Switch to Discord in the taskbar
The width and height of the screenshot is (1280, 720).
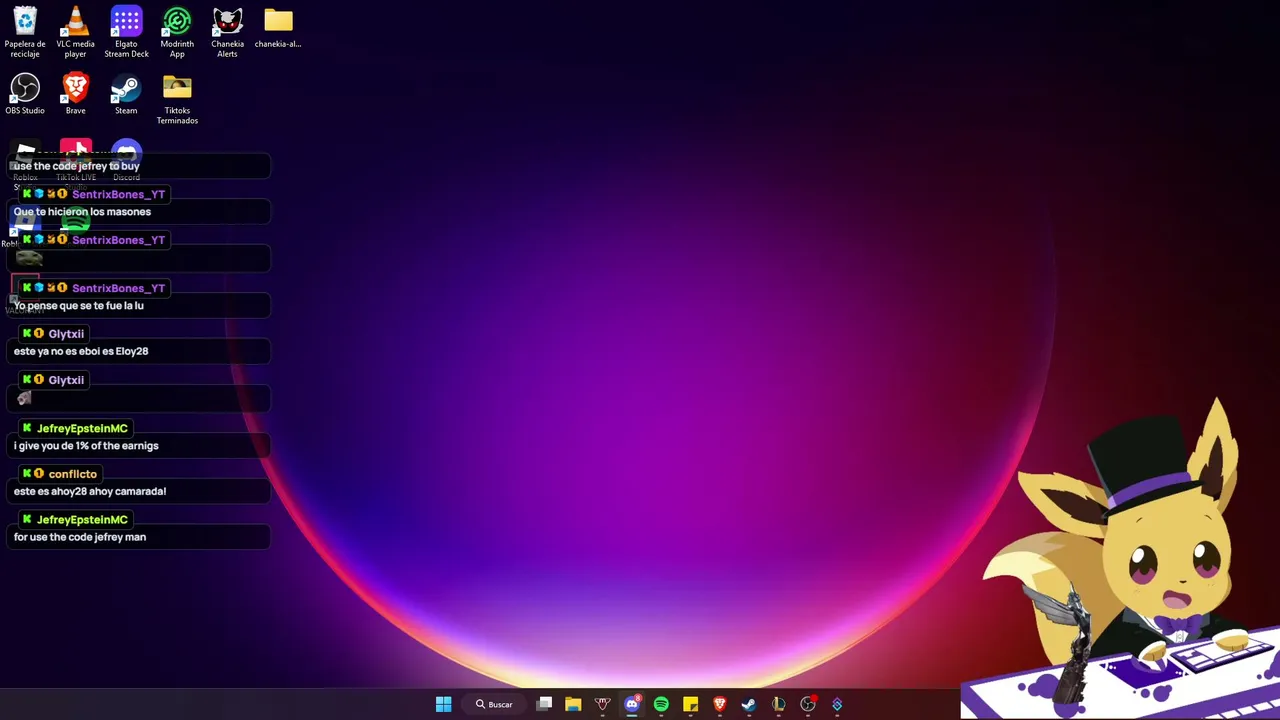[632, 704]
